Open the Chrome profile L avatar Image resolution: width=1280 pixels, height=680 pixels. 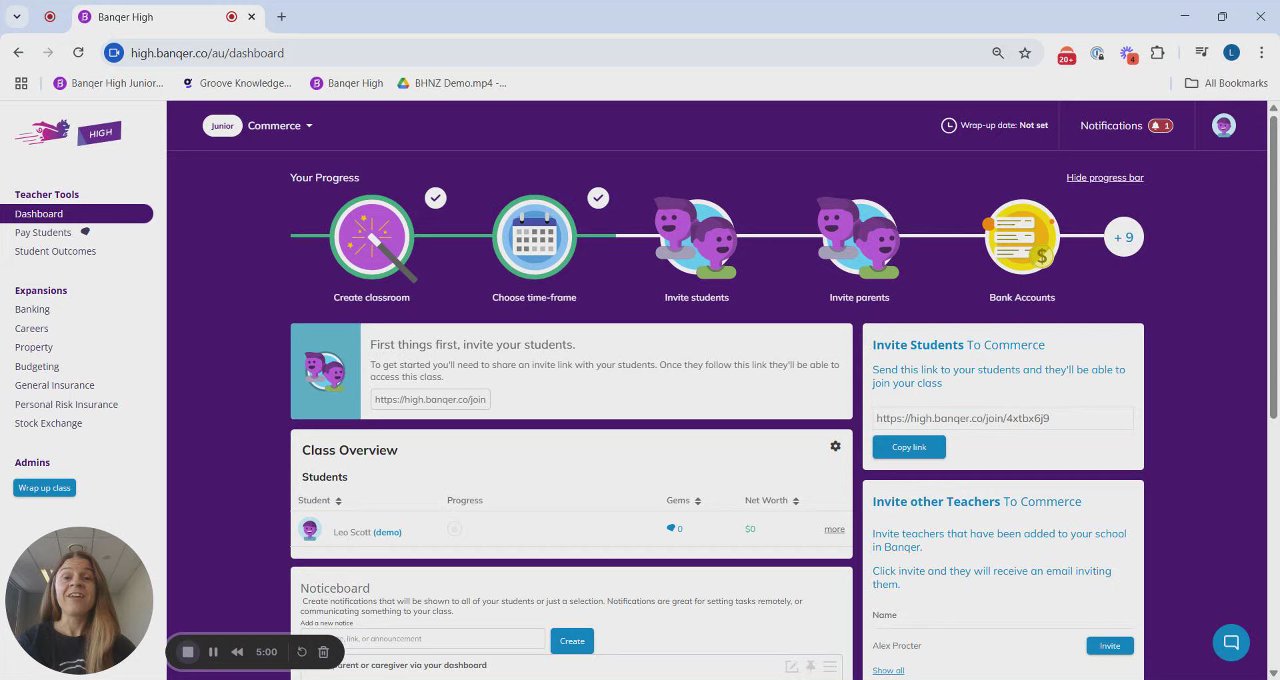pyautogui.click(x=1232, y=53)
